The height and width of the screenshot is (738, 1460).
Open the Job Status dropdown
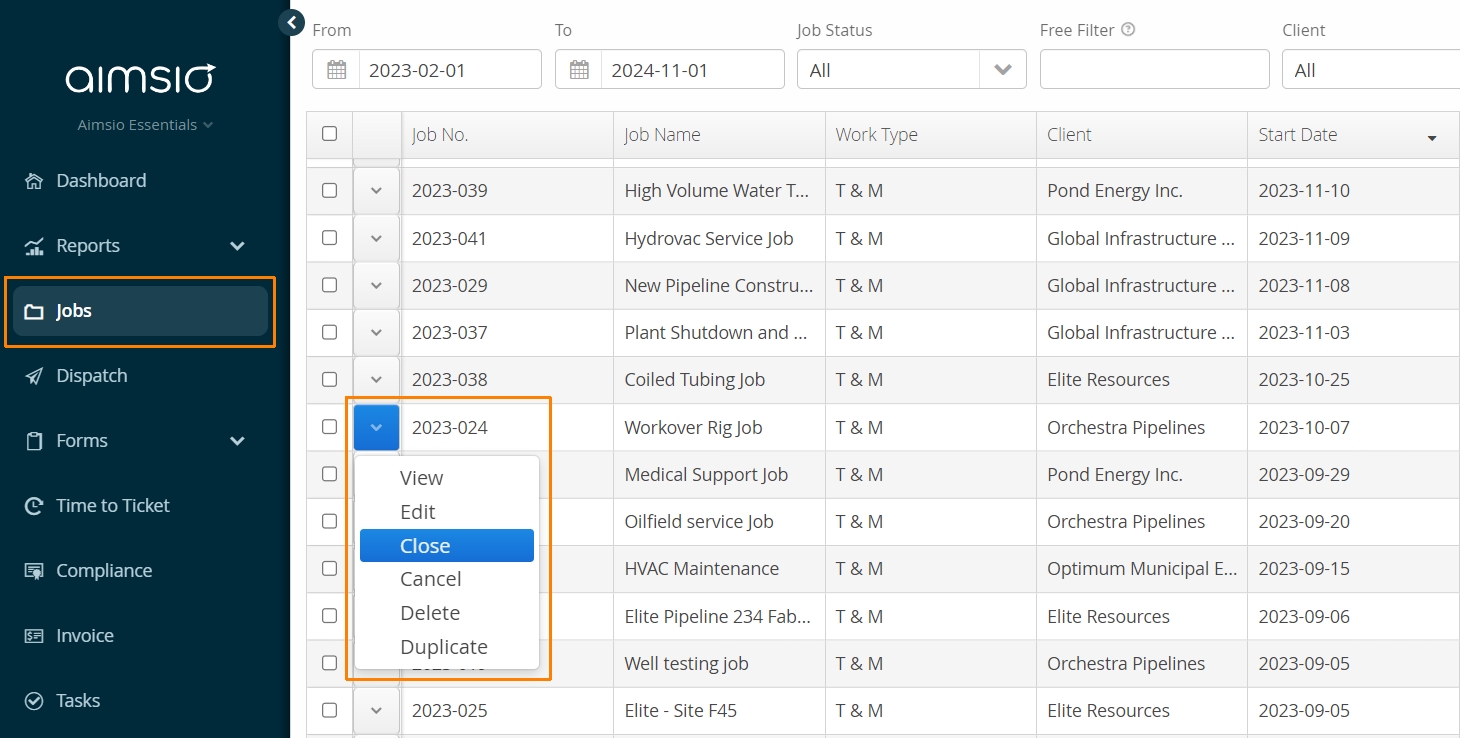coord(912,70)
